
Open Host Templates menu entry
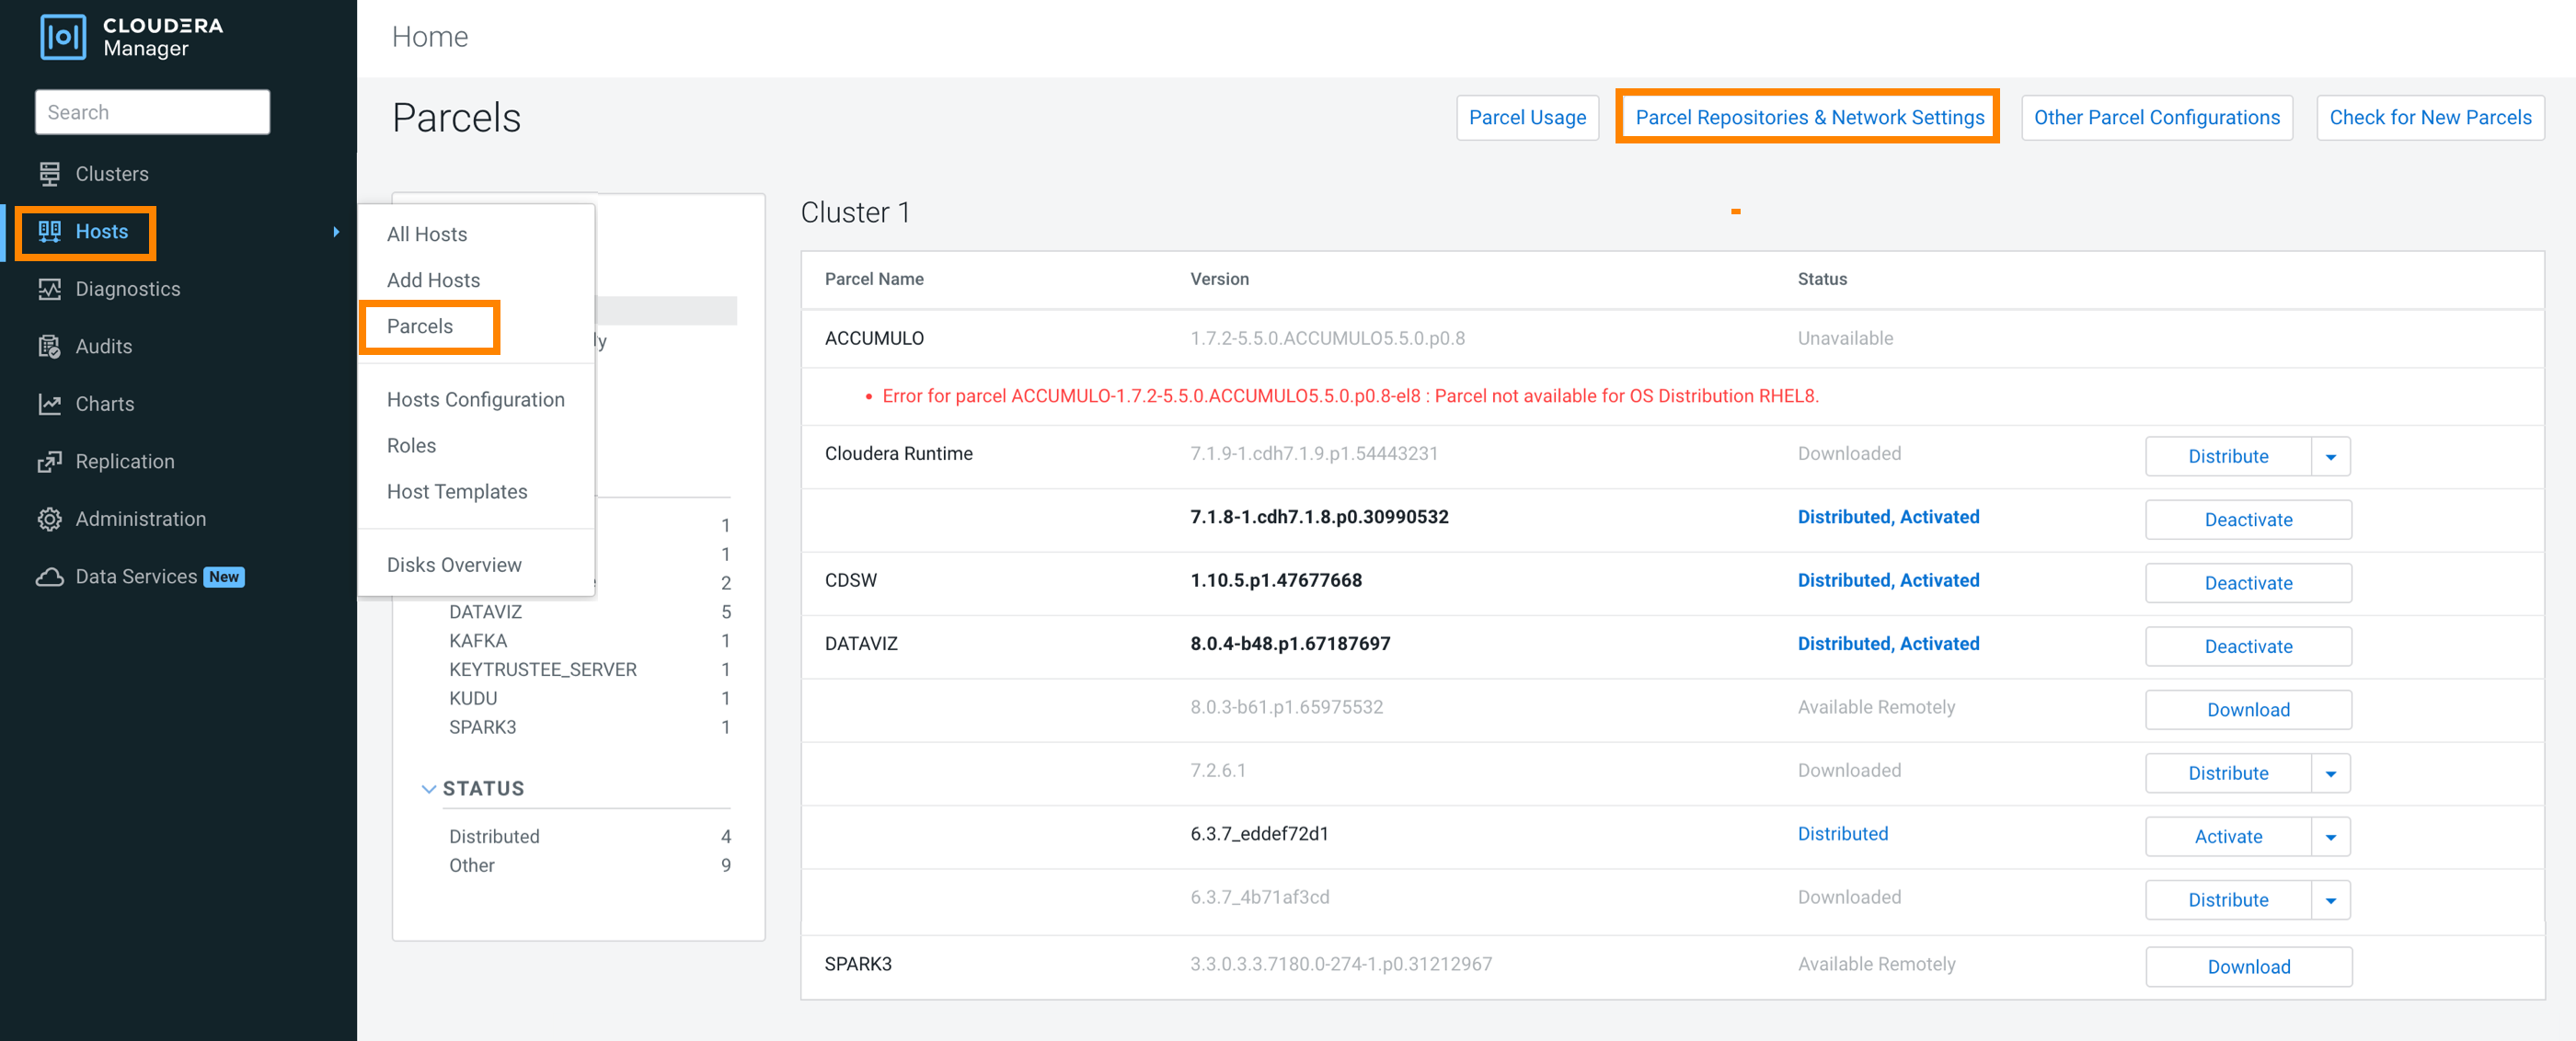(457, 491)
